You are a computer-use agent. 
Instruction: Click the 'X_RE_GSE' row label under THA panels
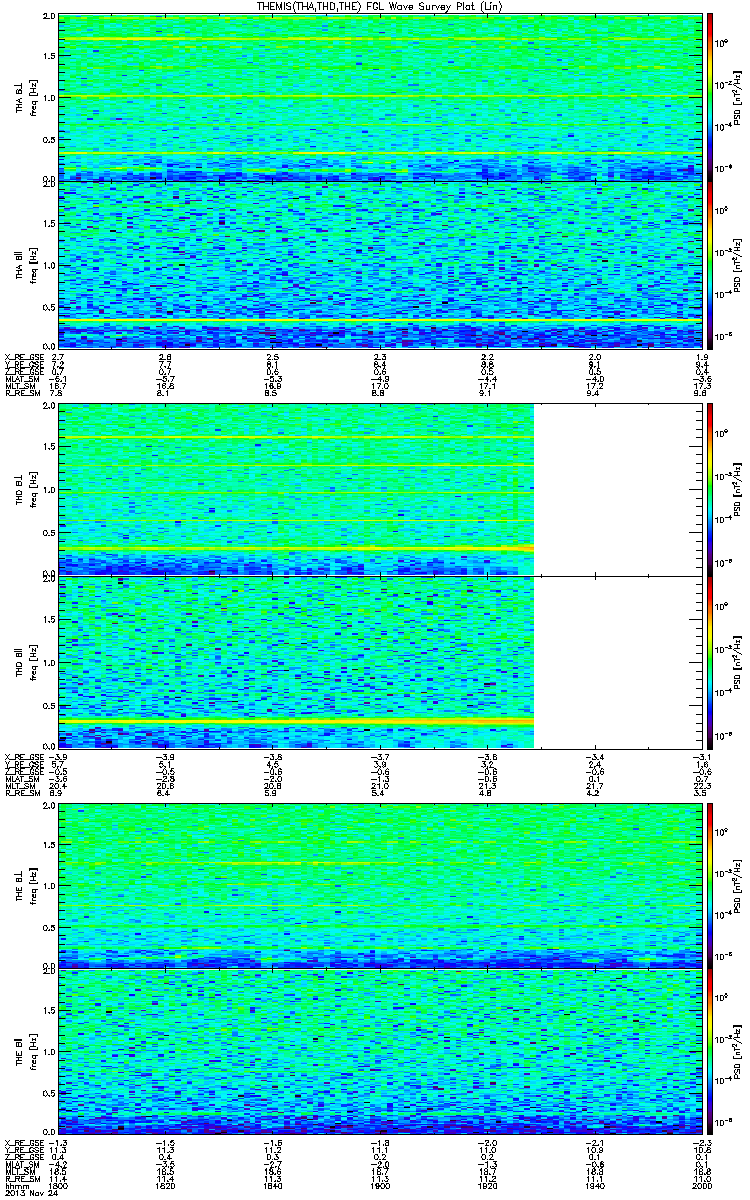click(22, 357)
